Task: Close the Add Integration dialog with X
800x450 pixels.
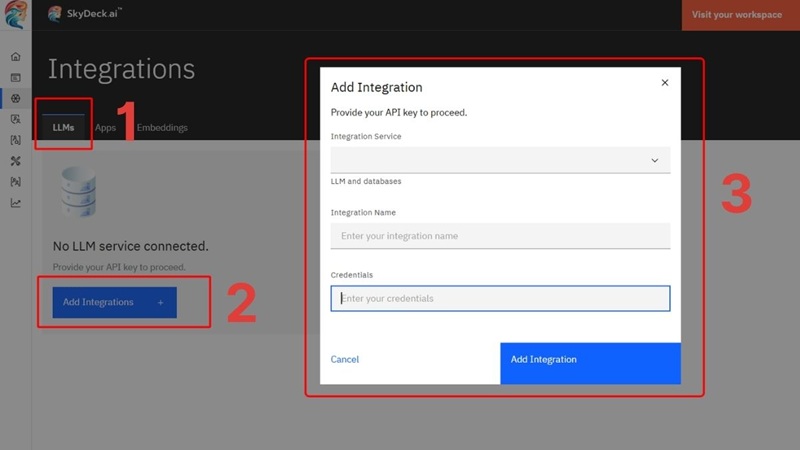Action: click(665, 83)
